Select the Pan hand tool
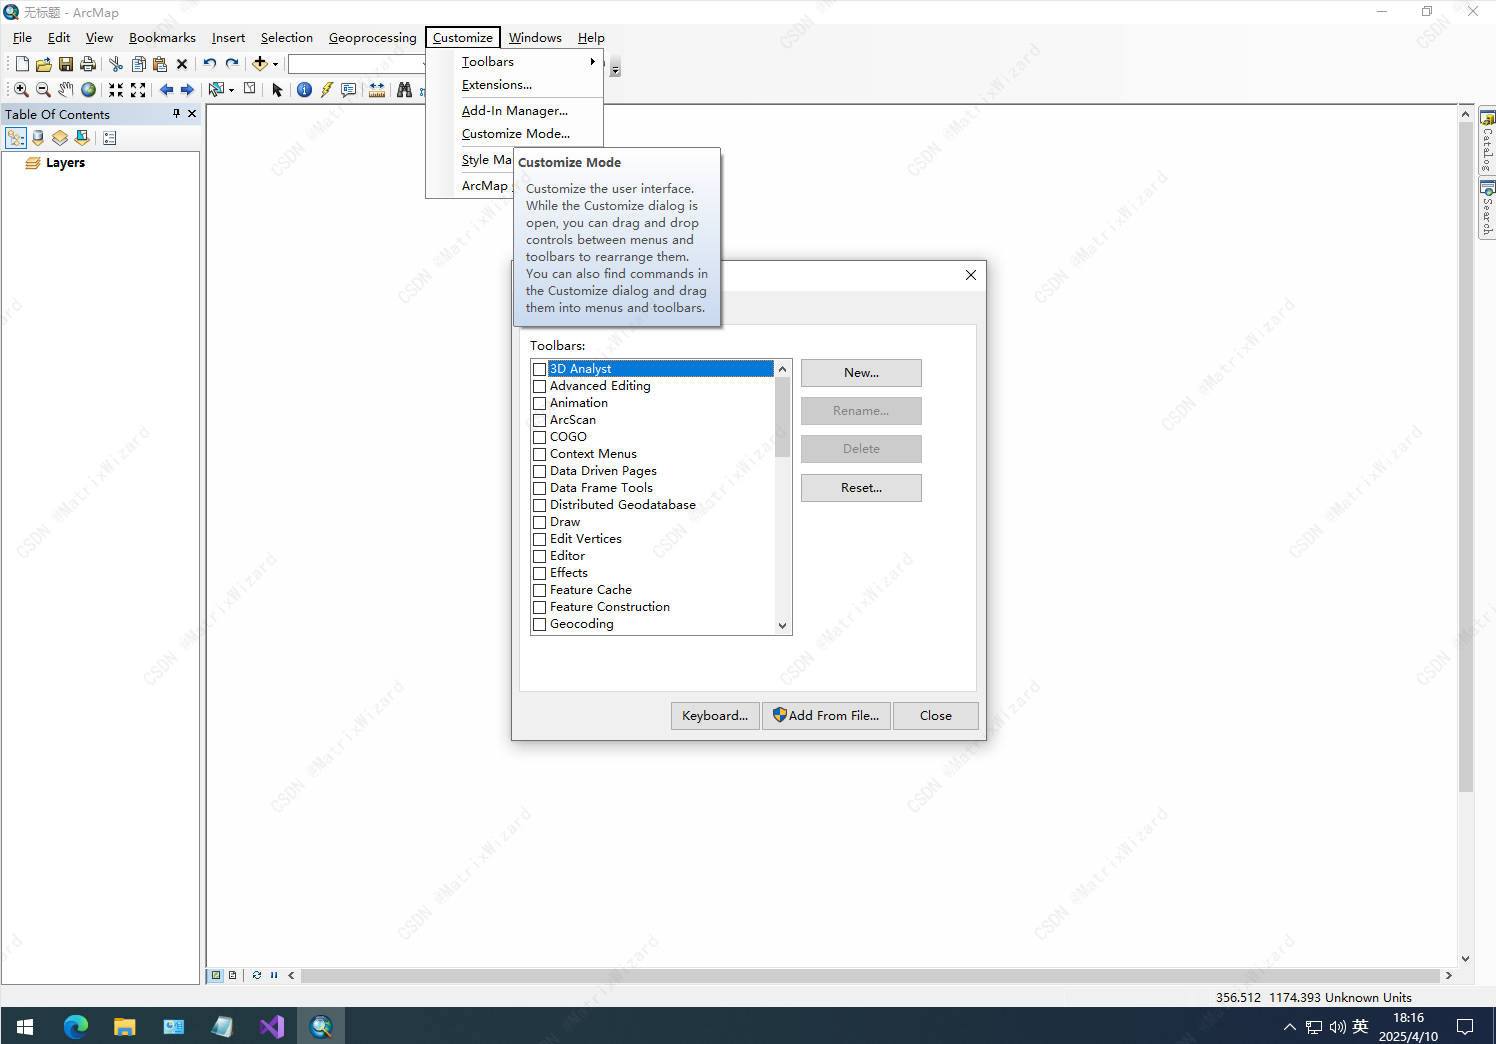1496x1044 pixels. coord(66,90)
